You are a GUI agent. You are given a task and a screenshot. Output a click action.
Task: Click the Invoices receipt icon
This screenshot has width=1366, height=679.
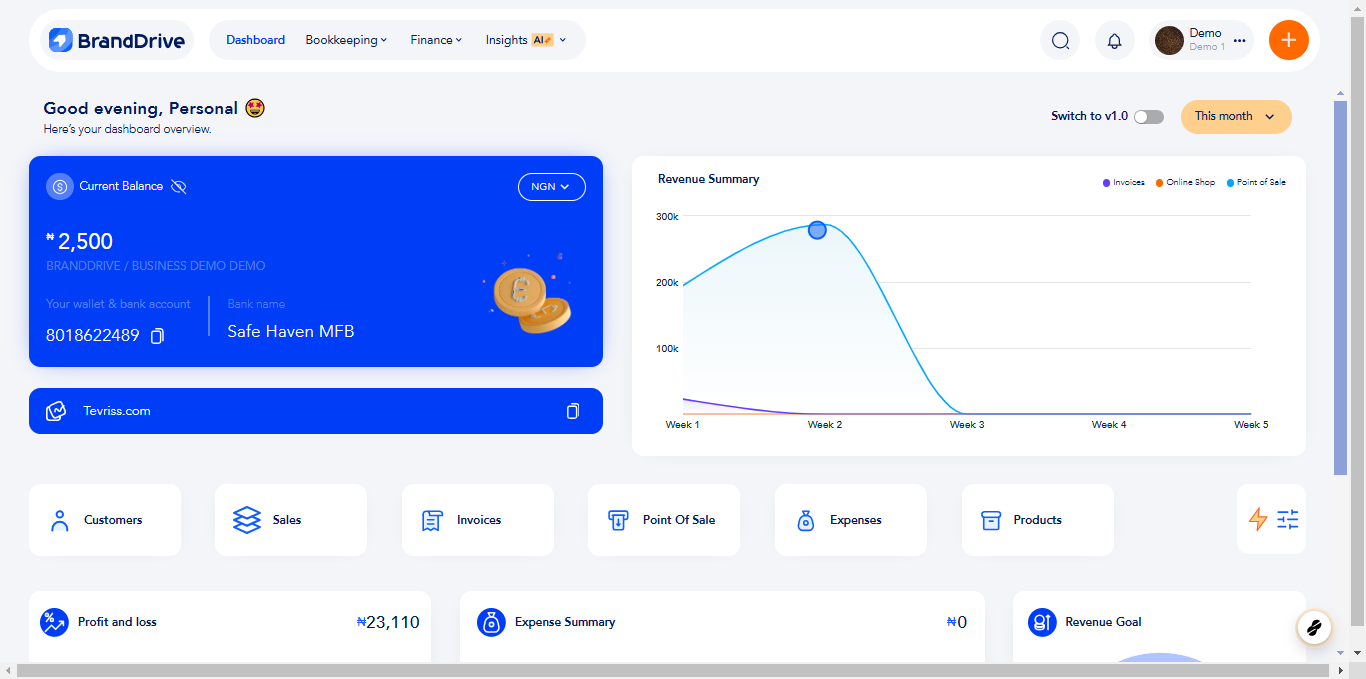[x=431, y=519]
